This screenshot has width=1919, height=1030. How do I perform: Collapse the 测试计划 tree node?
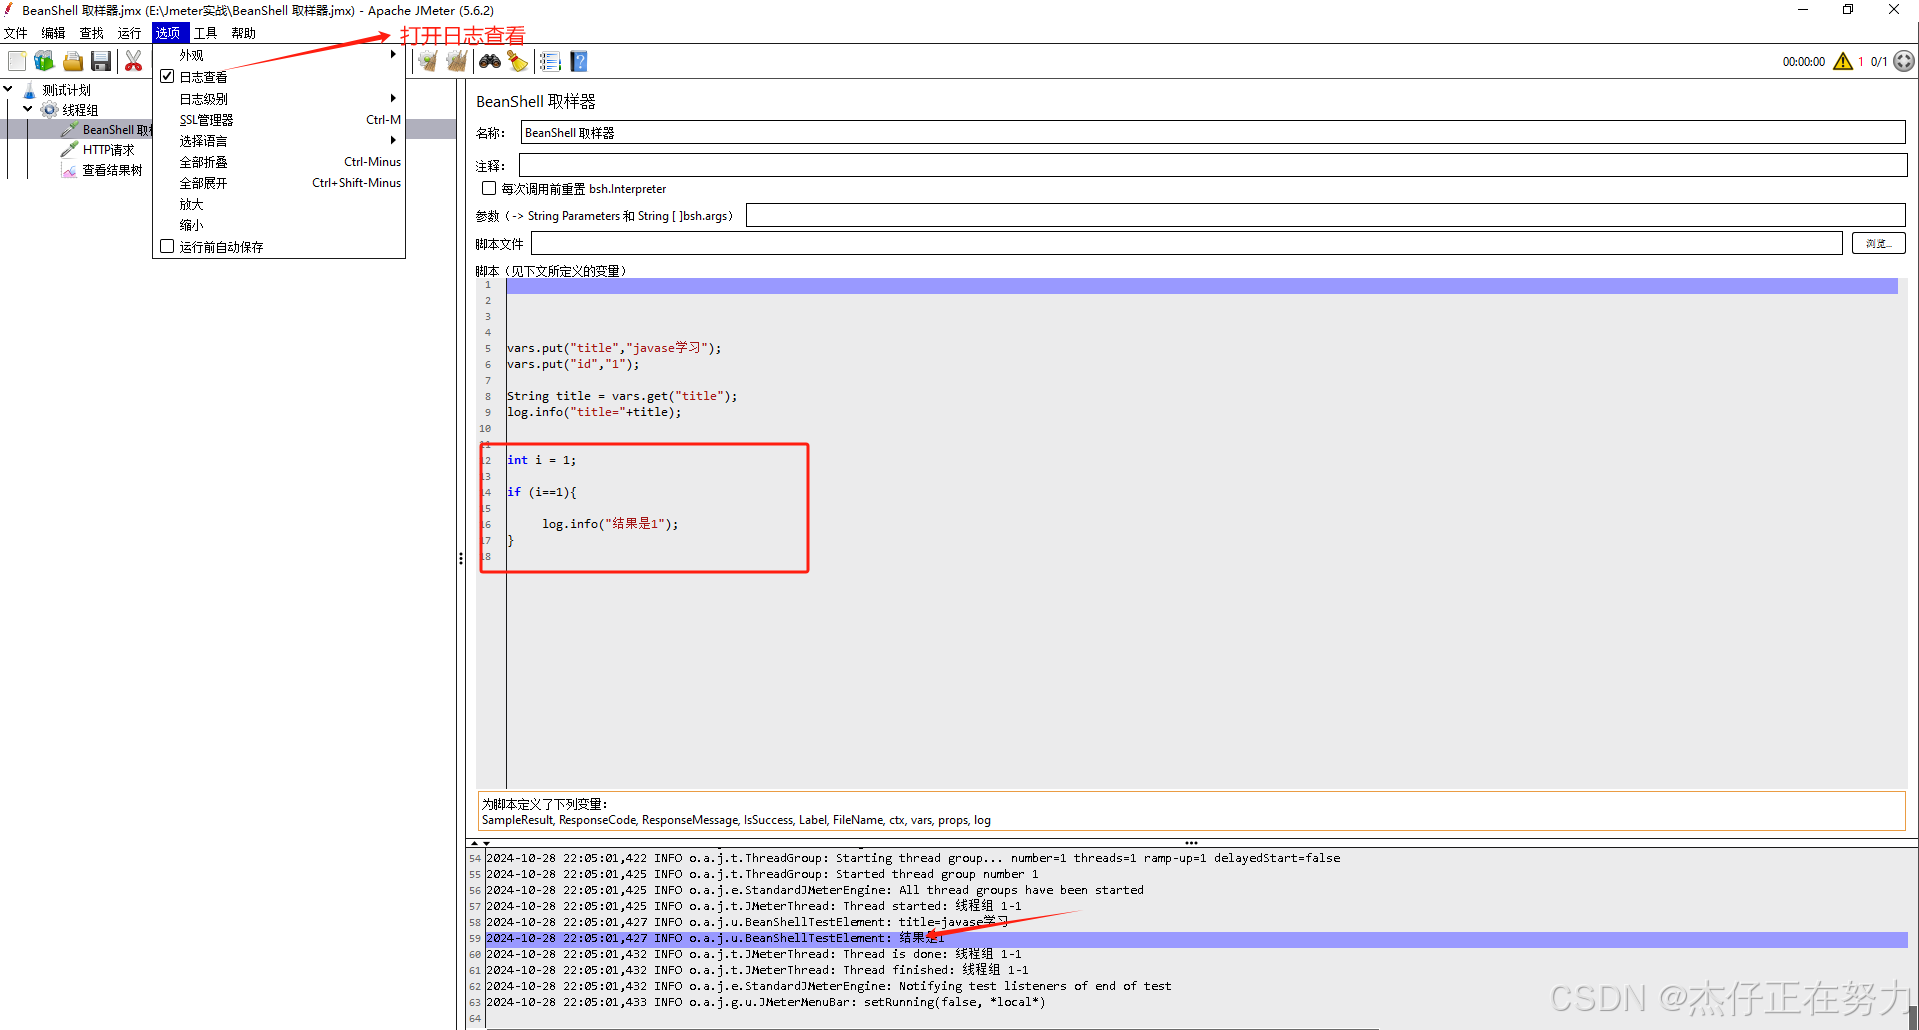tap(8, 89)
